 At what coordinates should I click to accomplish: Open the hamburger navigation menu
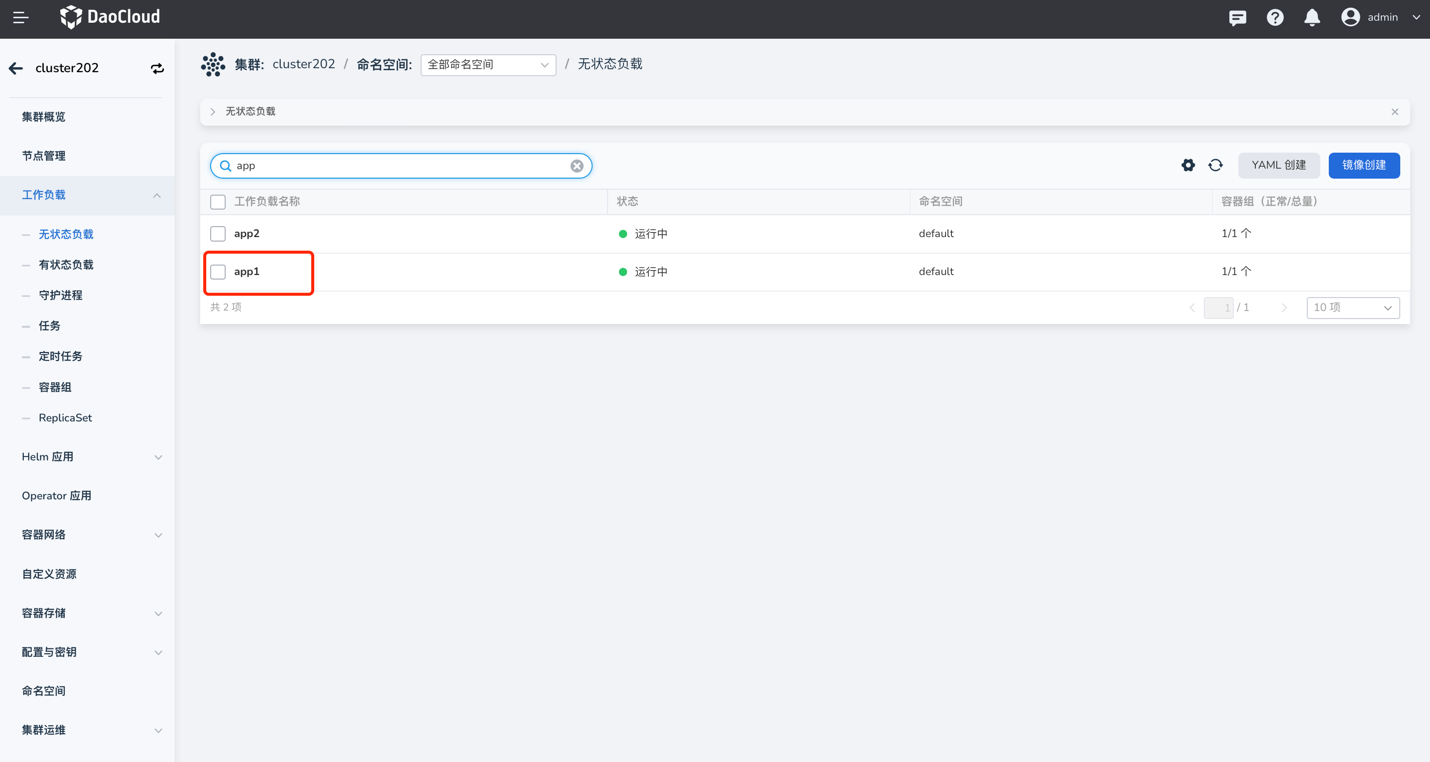pos(20,18)
